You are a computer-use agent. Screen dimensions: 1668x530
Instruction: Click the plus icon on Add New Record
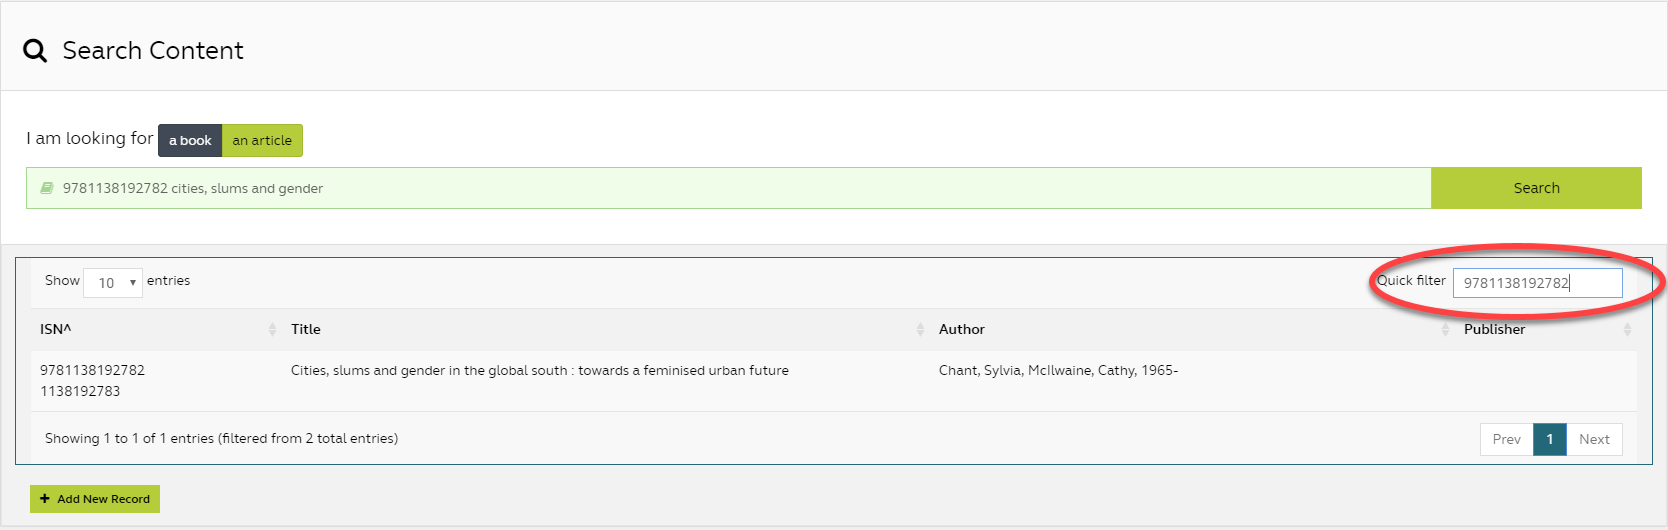45,499
